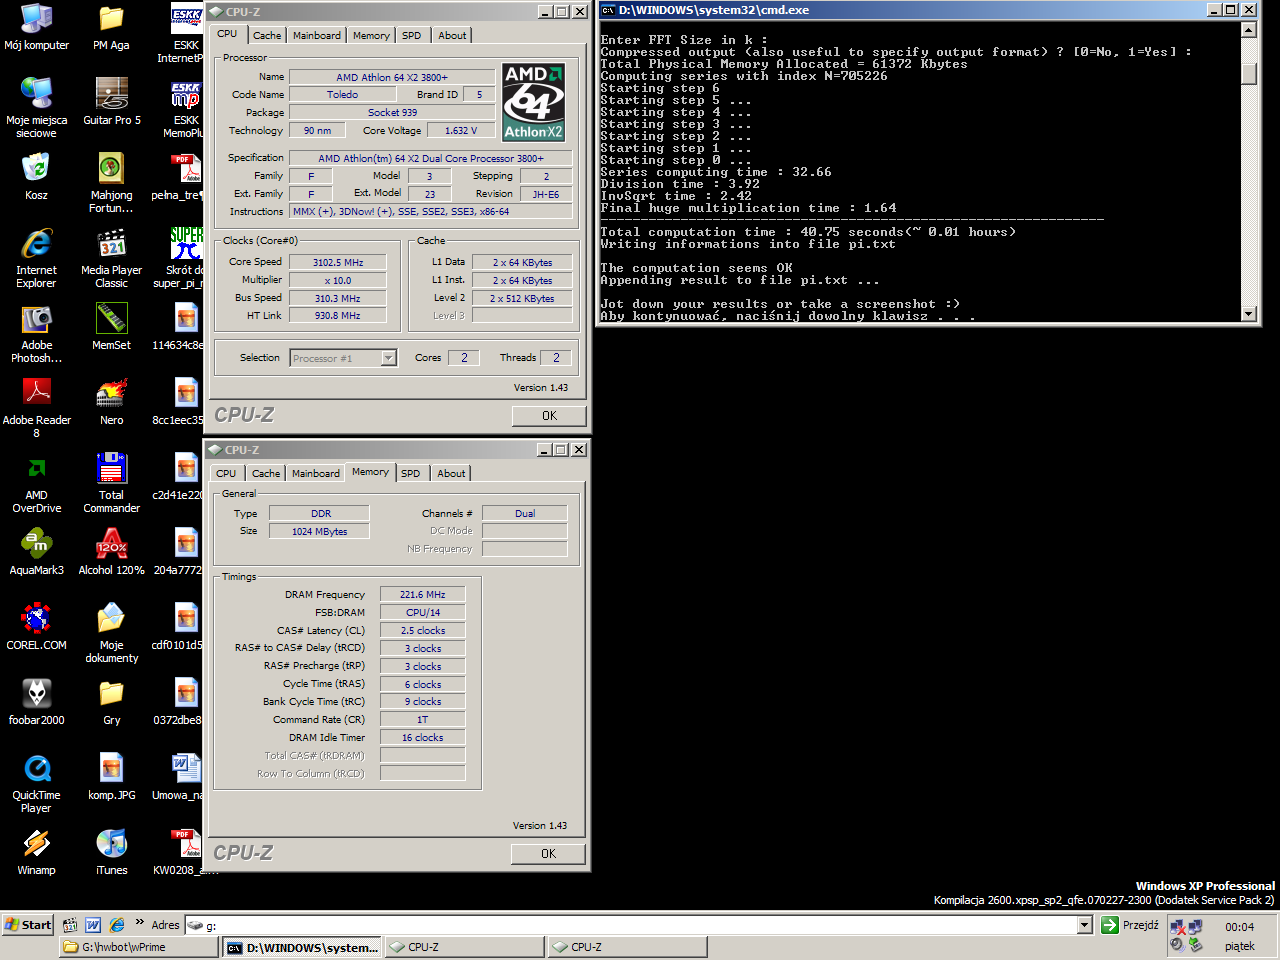The width and height of the screenshot is (1280, 960).
Task: Click cmd window scrollbar down arrow
Action: coord(1248,313)
